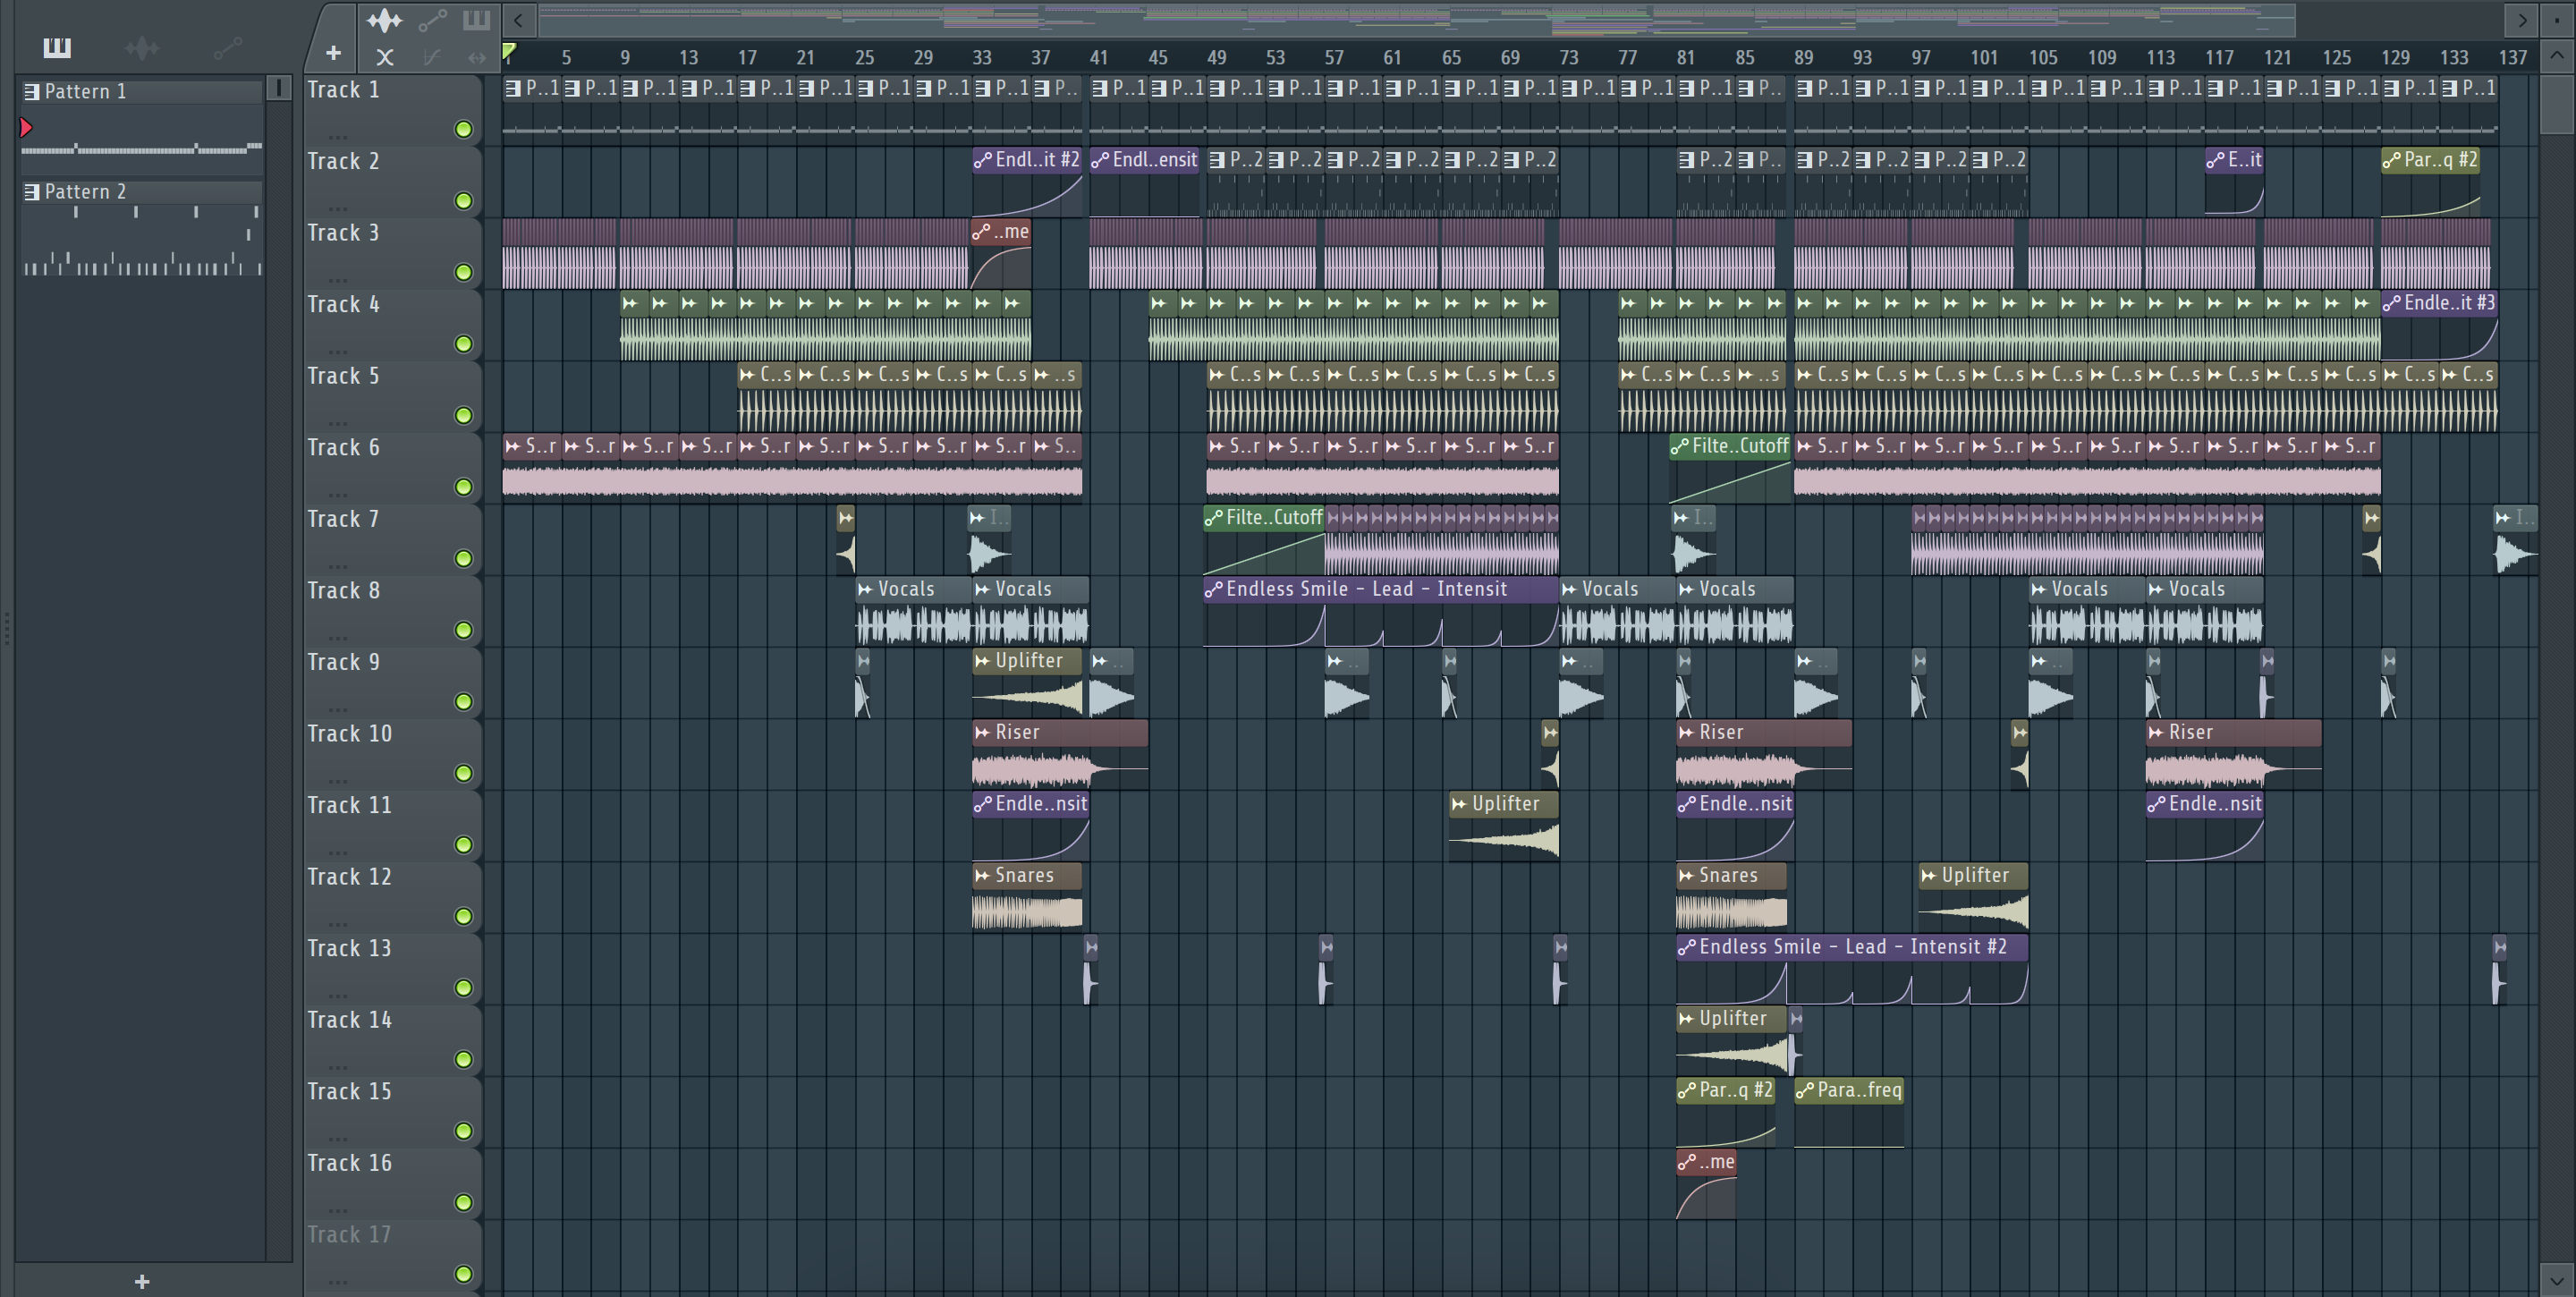Click the green playhead marker at bar 1

point(509,51)
